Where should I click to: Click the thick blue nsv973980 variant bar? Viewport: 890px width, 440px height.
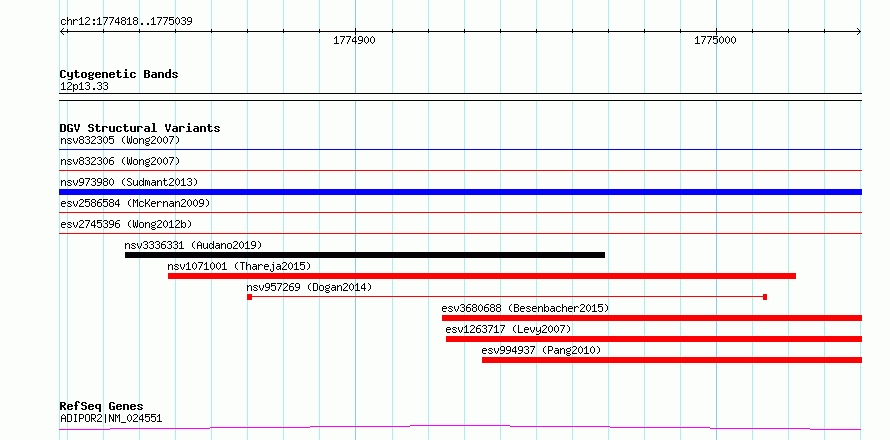coord(461,192)
